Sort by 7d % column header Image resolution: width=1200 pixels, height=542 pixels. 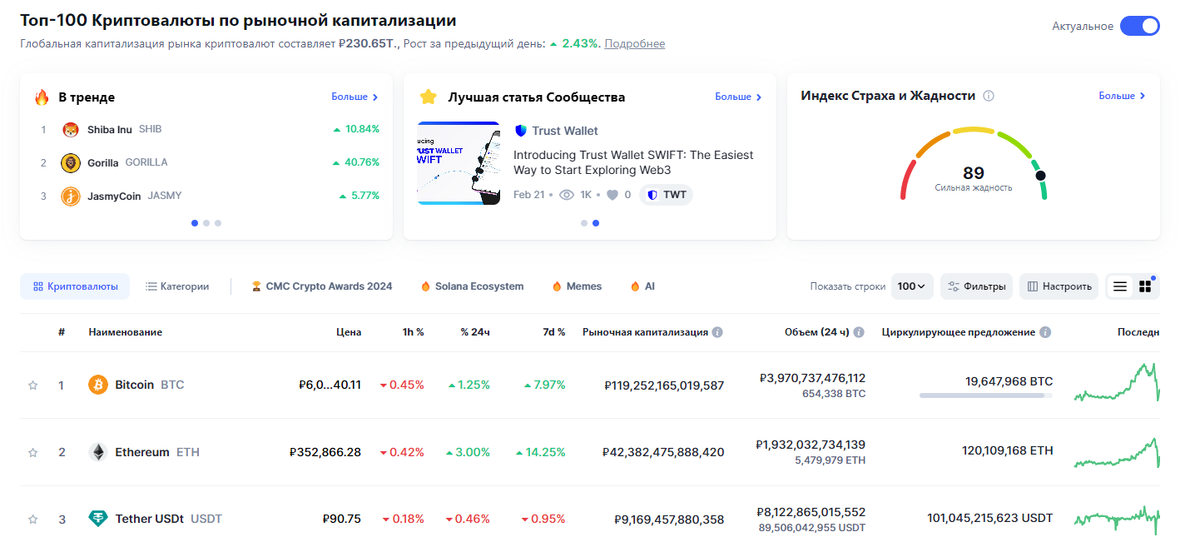tap(554, 332)
